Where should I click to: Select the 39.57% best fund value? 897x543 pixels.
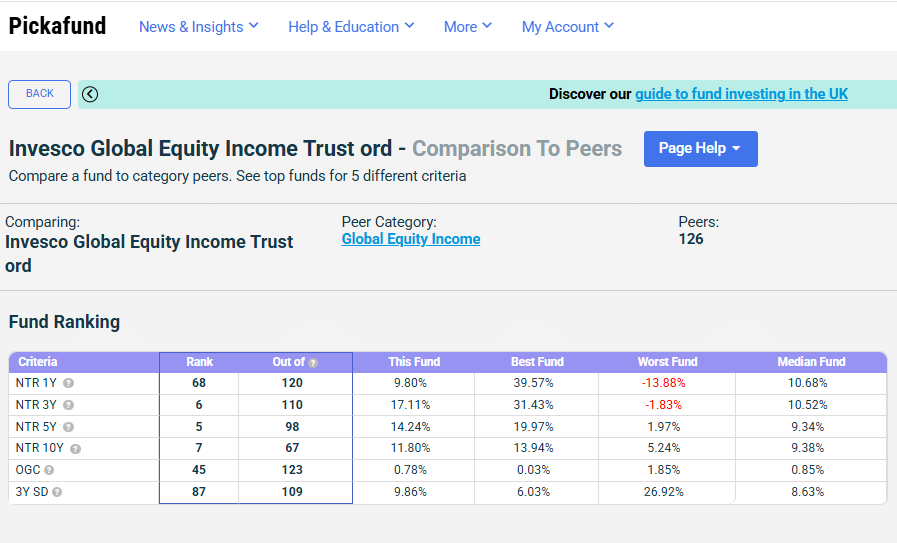[533, 383]
